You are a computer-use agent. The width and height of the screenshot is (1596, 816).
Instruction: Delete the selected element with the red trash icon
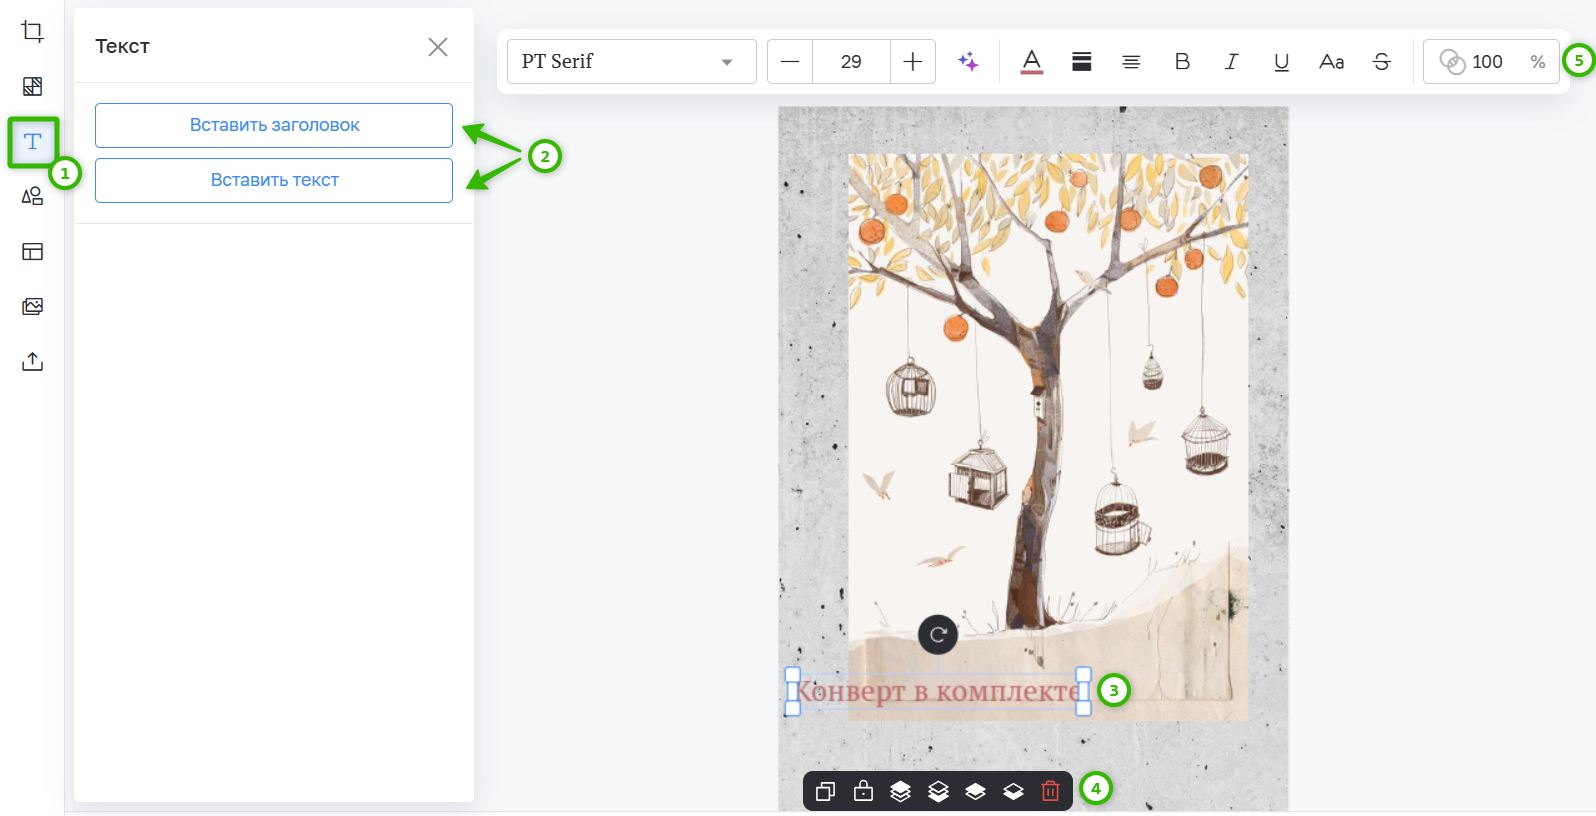1050,791
